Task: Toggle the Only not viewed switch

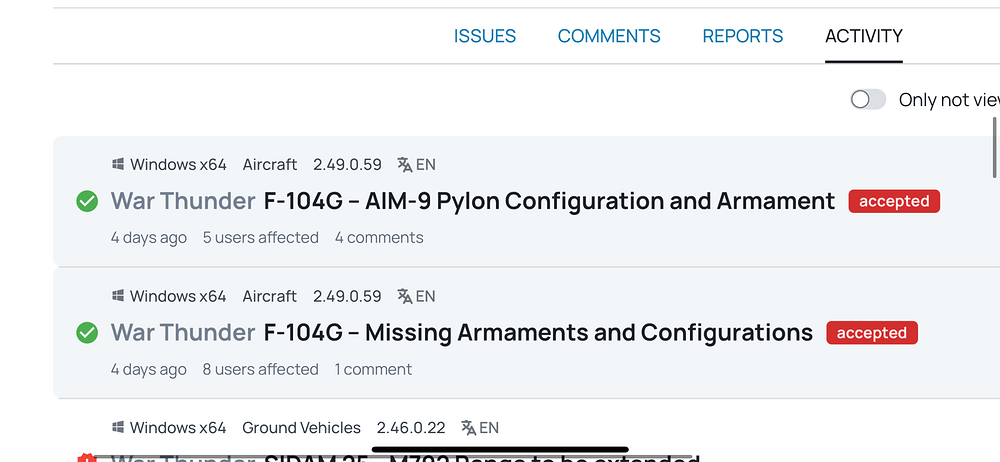Action: click(x=868, y=99)
